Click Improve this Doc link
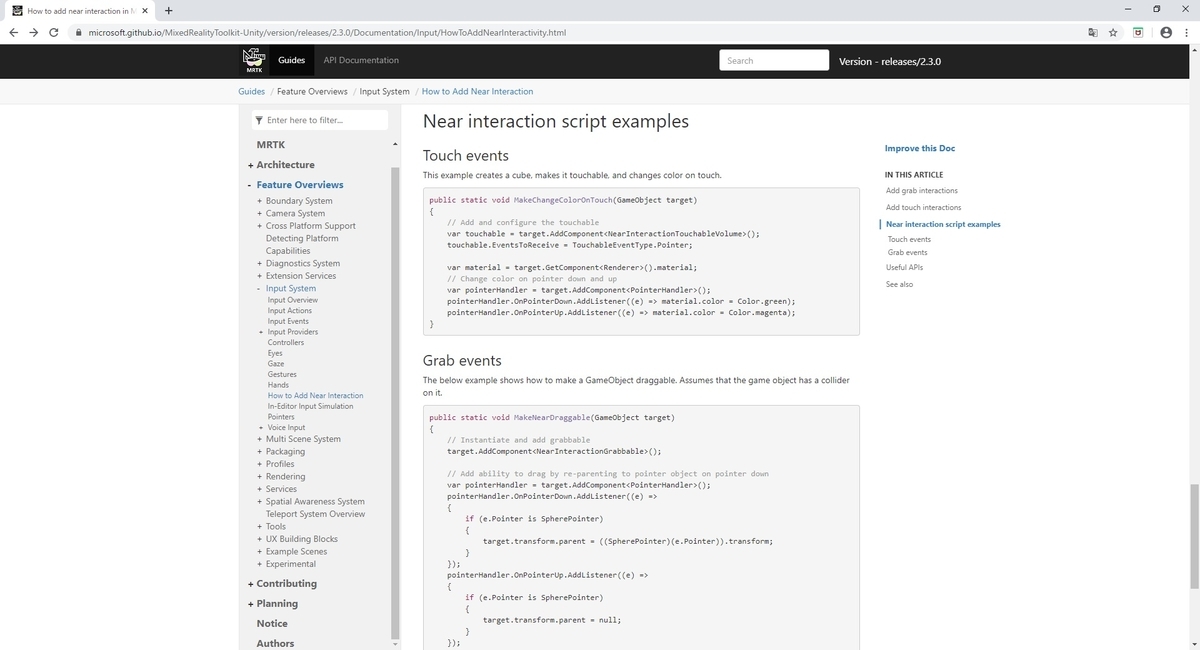This screenshot has height=650, width=1200. coord(919,148)
